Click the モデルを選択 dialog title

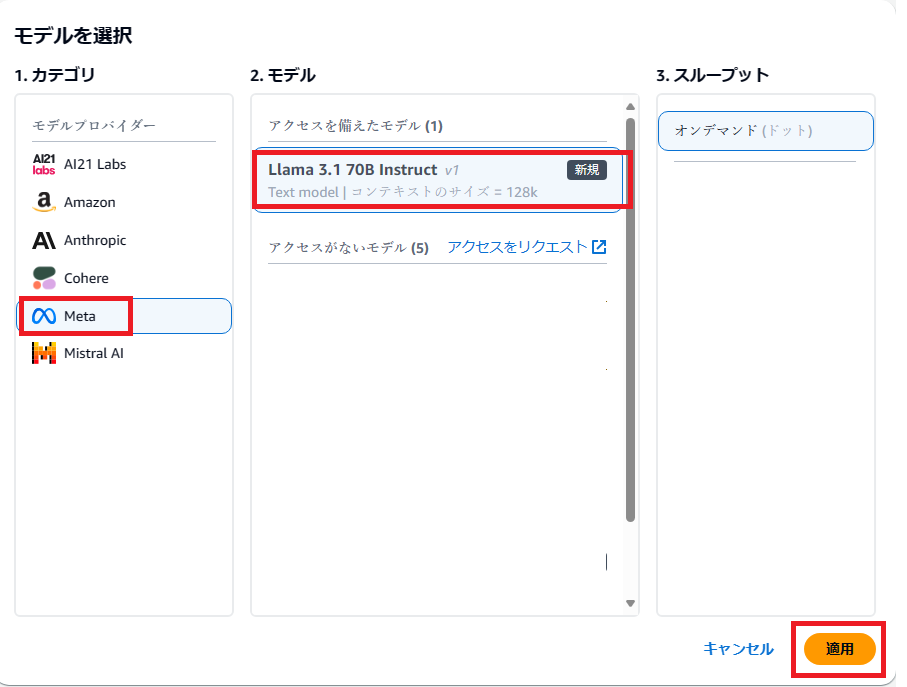pyautogui.click(x=73, y=36)
